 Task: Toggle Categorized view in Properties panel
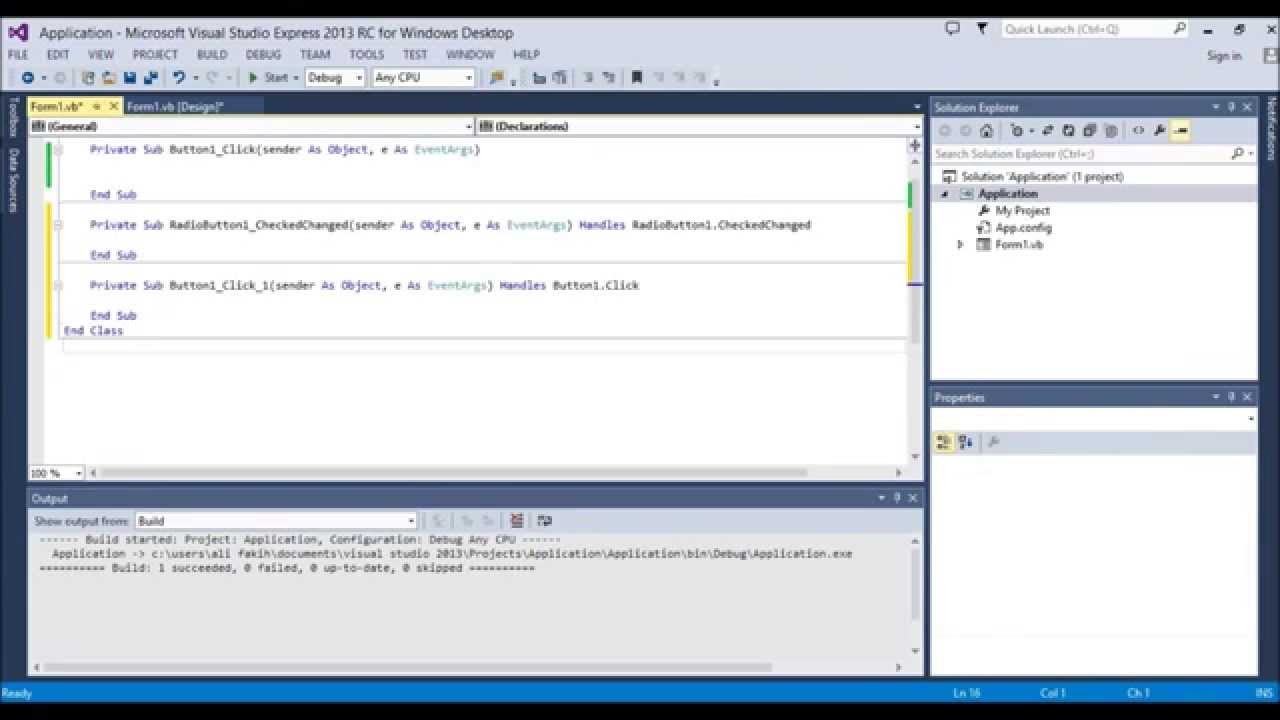(x=944, y=442)
